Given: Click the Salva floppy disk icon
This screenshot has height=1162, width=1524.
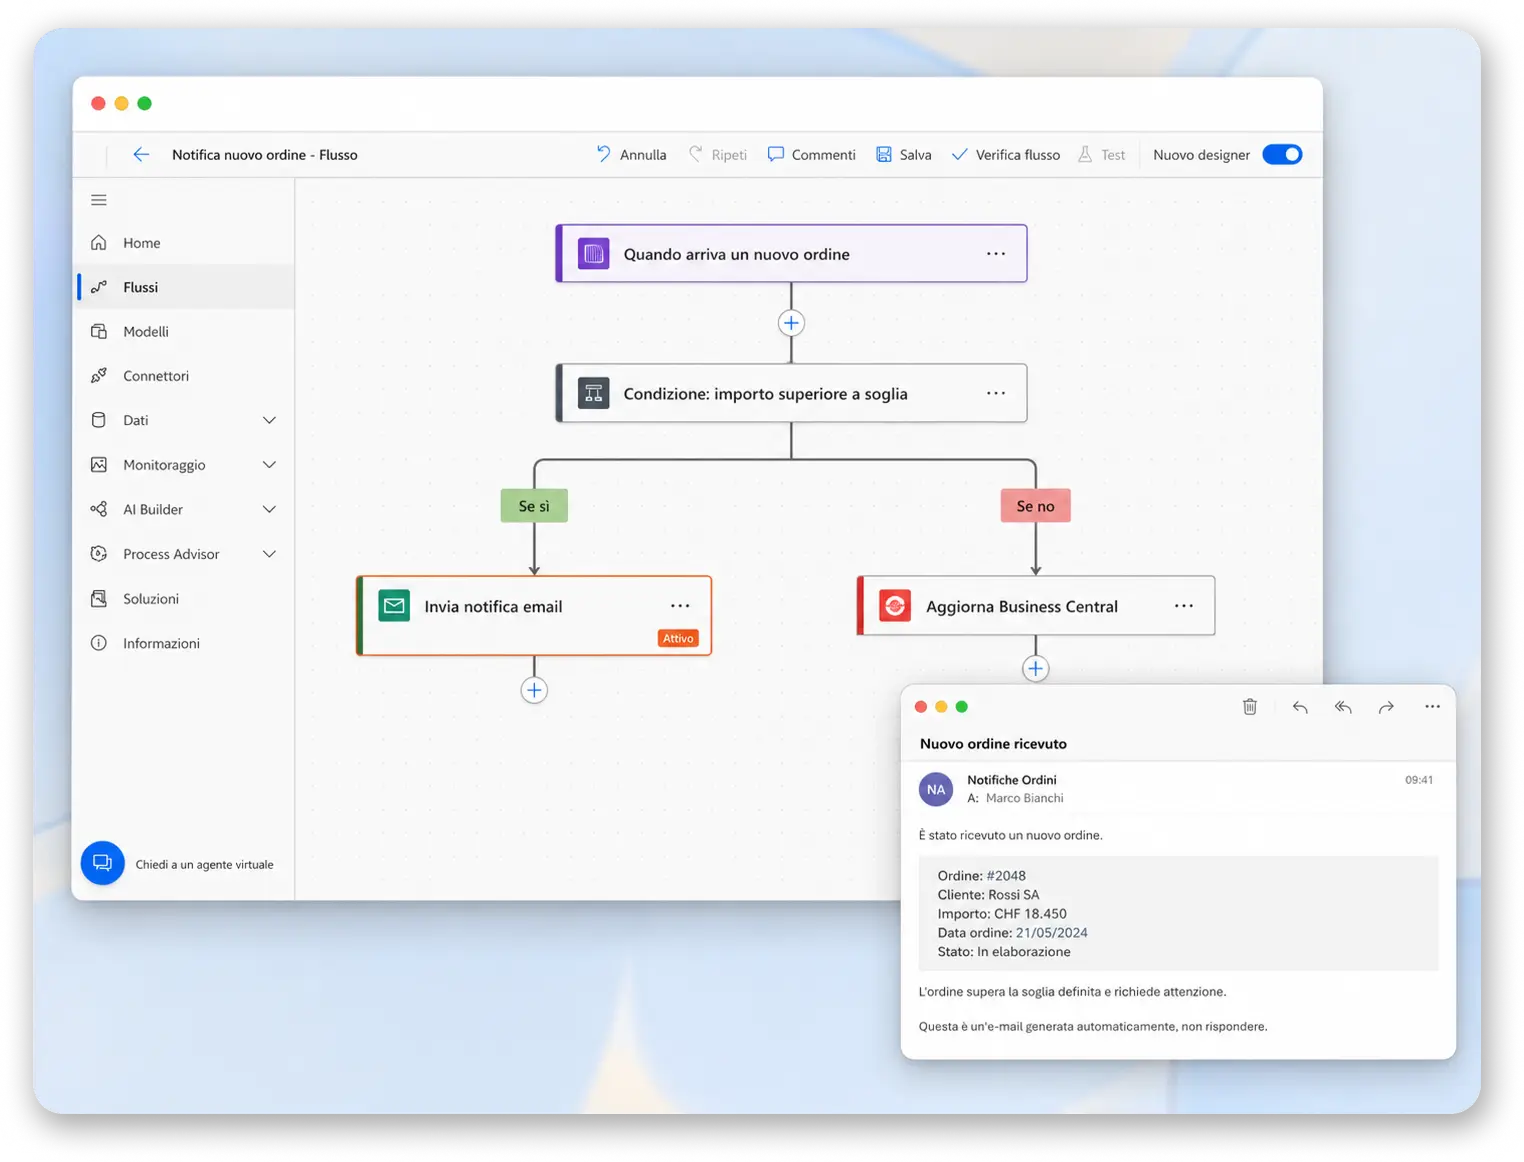Looking at the screenshot, I should pyautogui.click(x=884, y=154).
